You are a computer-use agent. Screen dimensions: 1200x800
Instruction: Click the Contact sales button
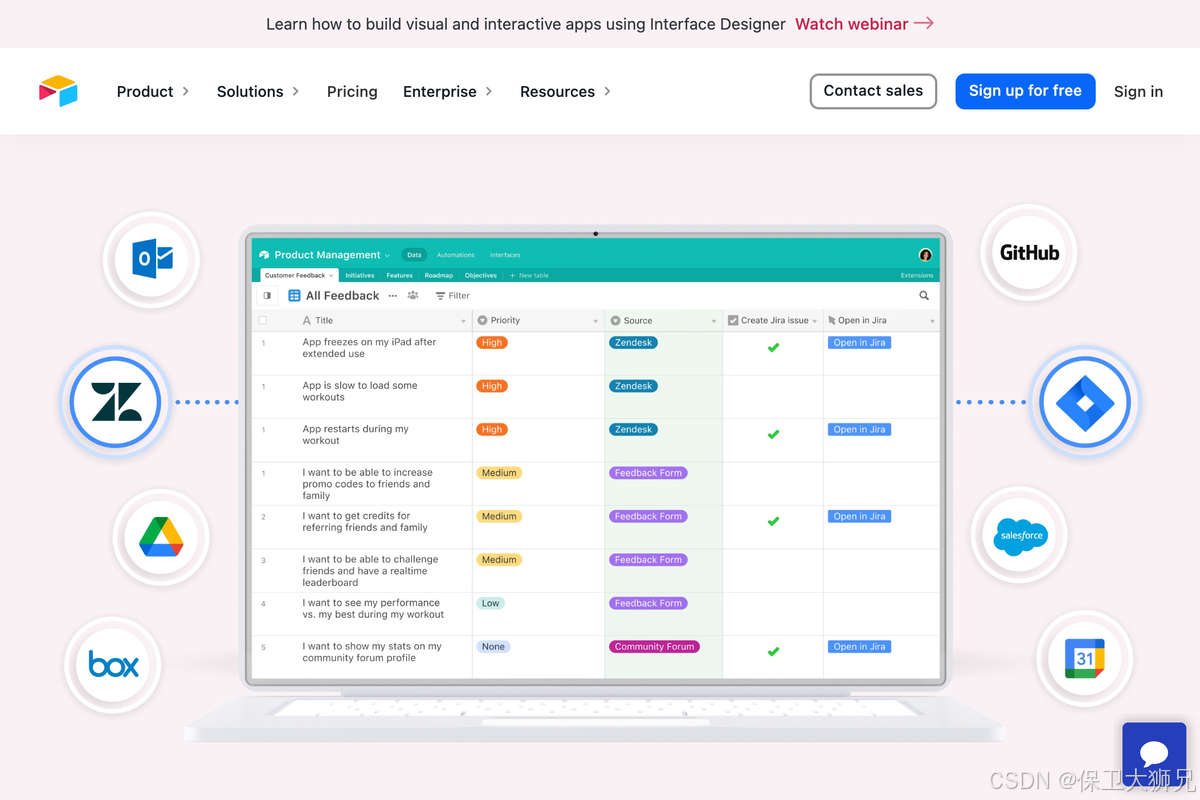pos(873,91)
